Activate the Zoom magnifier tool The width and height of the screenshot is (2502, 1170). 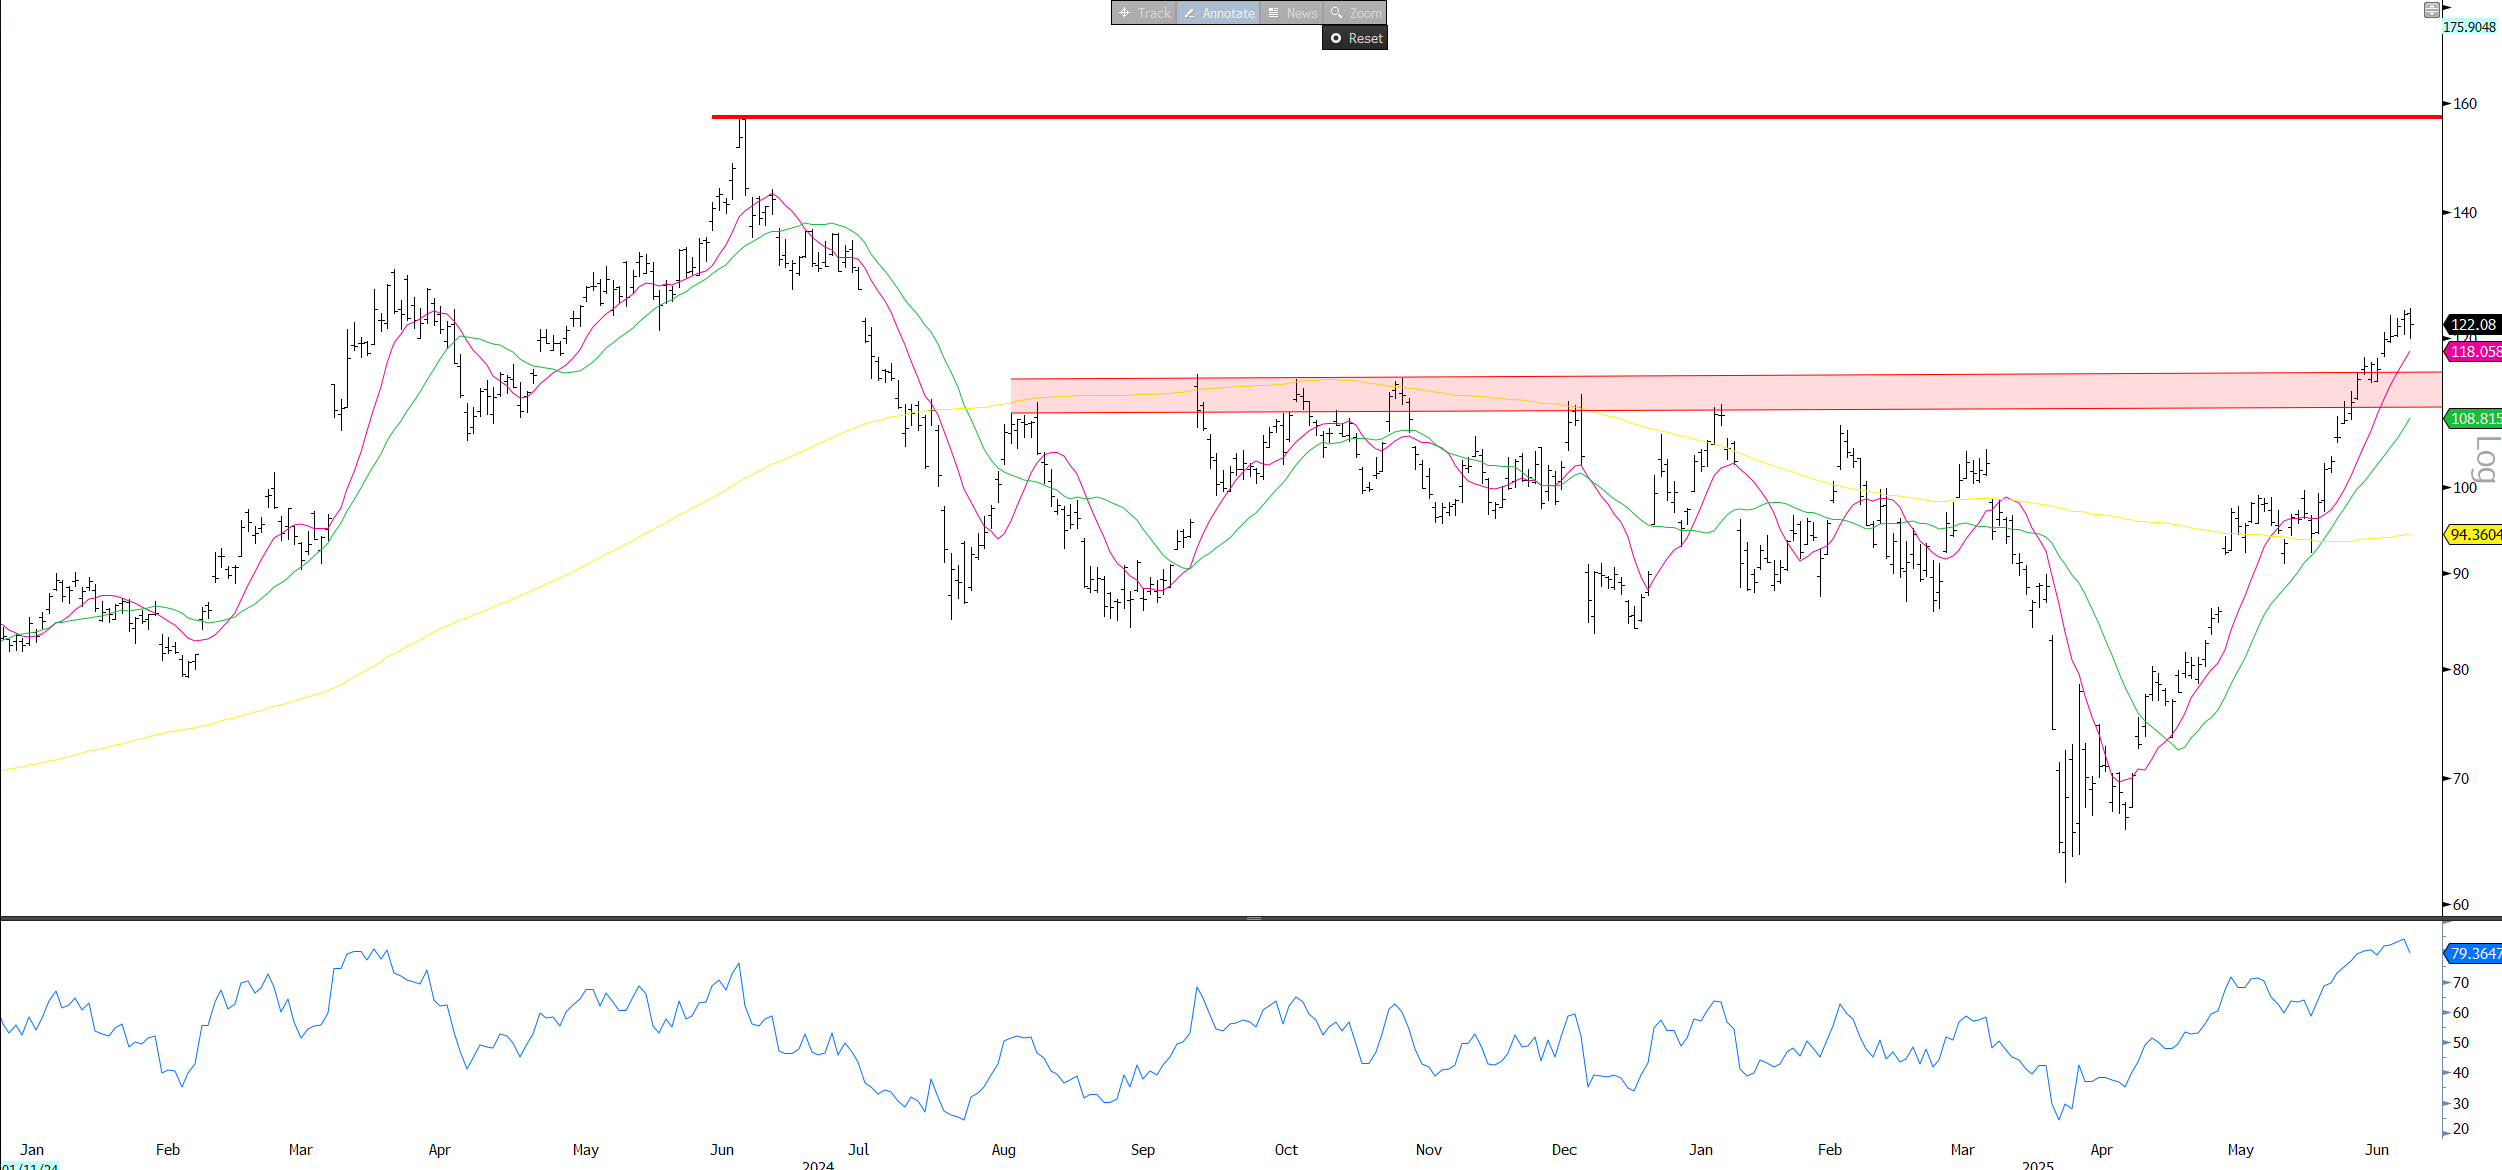coord(1356,13)
